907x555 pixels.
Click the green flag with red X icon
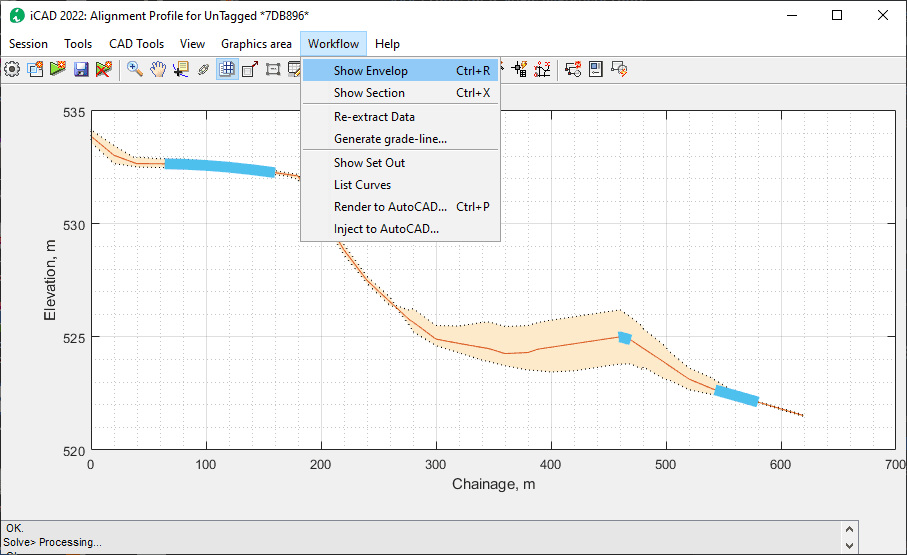tap(102, 69)
